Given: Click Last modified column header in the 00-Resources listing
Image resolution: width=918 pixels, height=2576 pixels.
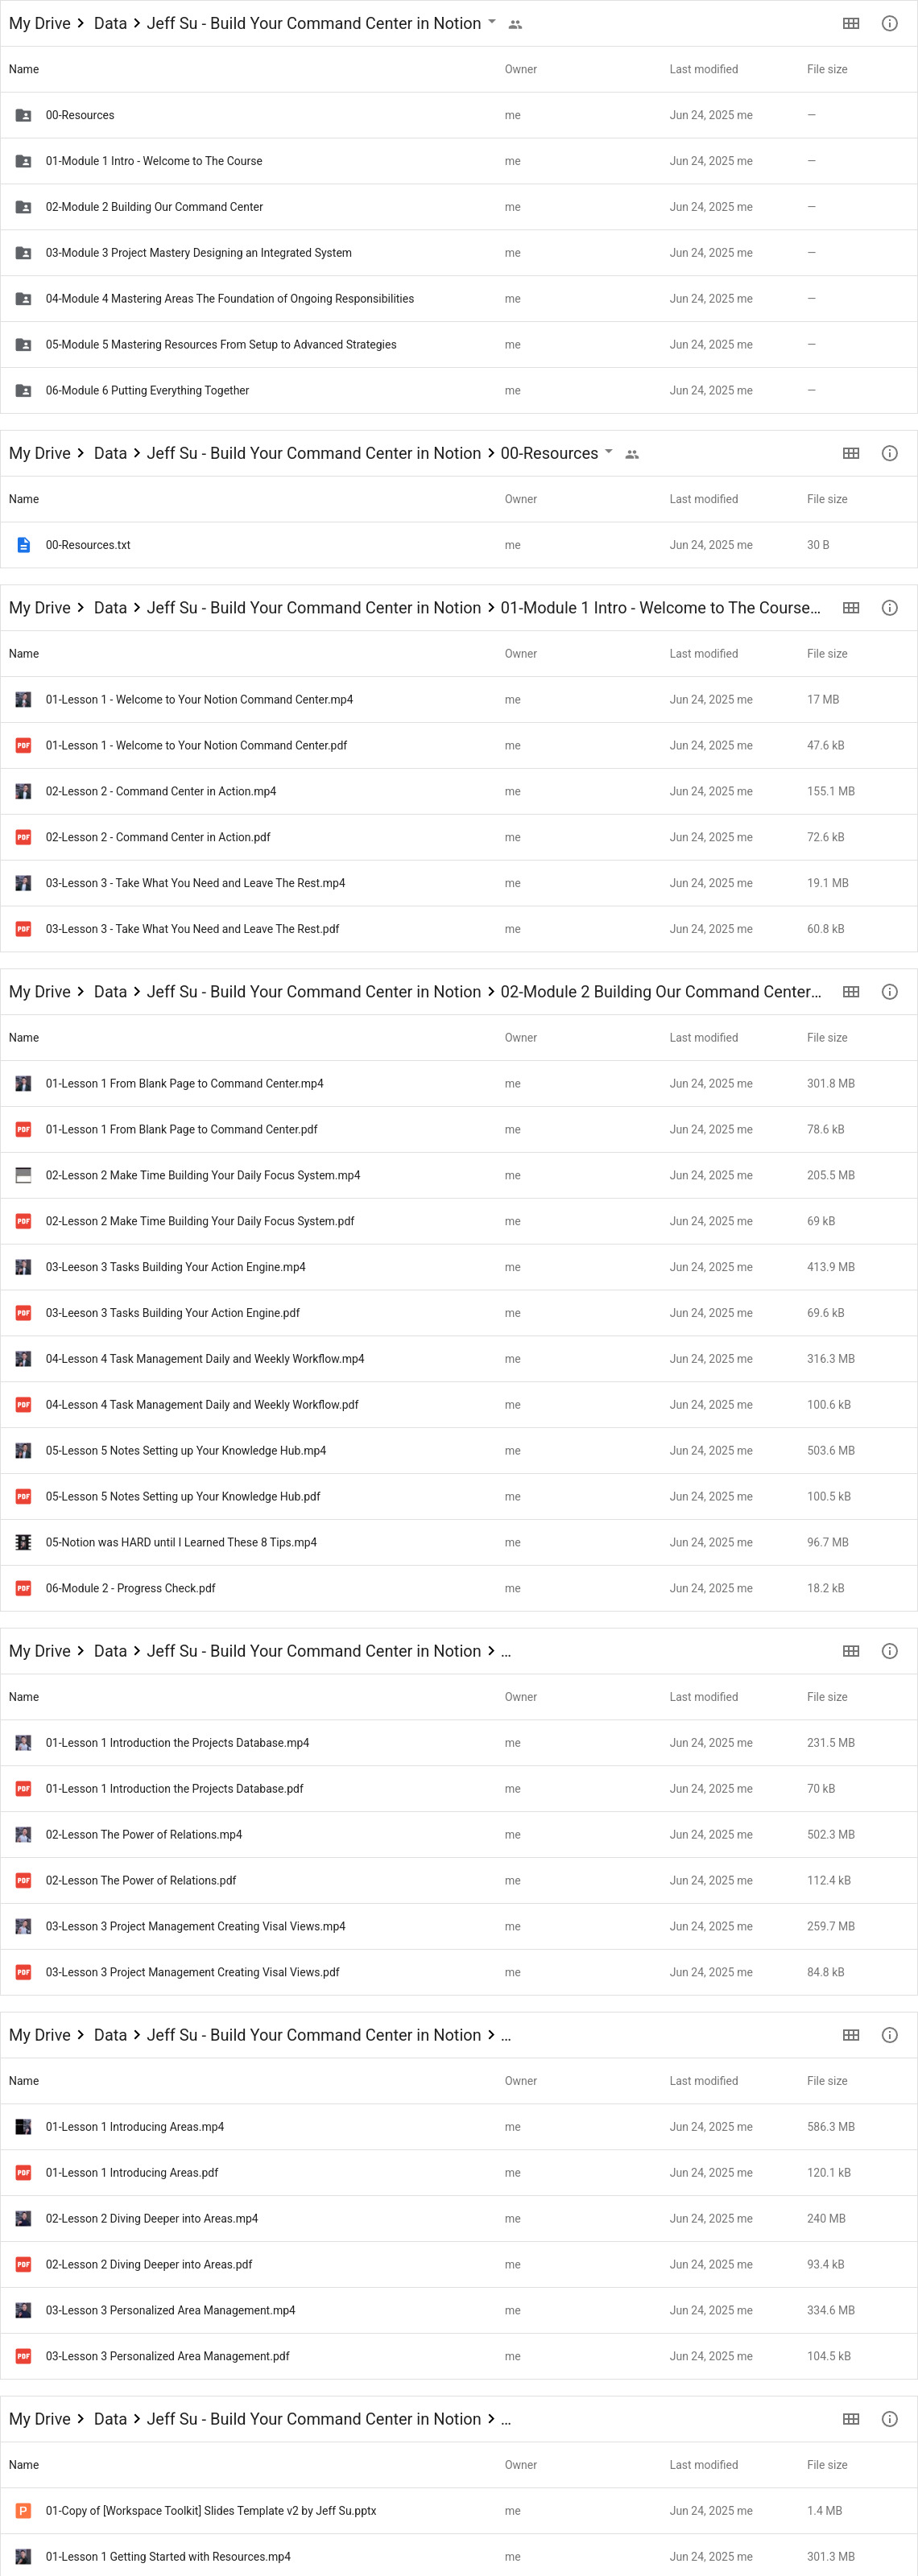Looking at the screenshot, I should [704, 499].
